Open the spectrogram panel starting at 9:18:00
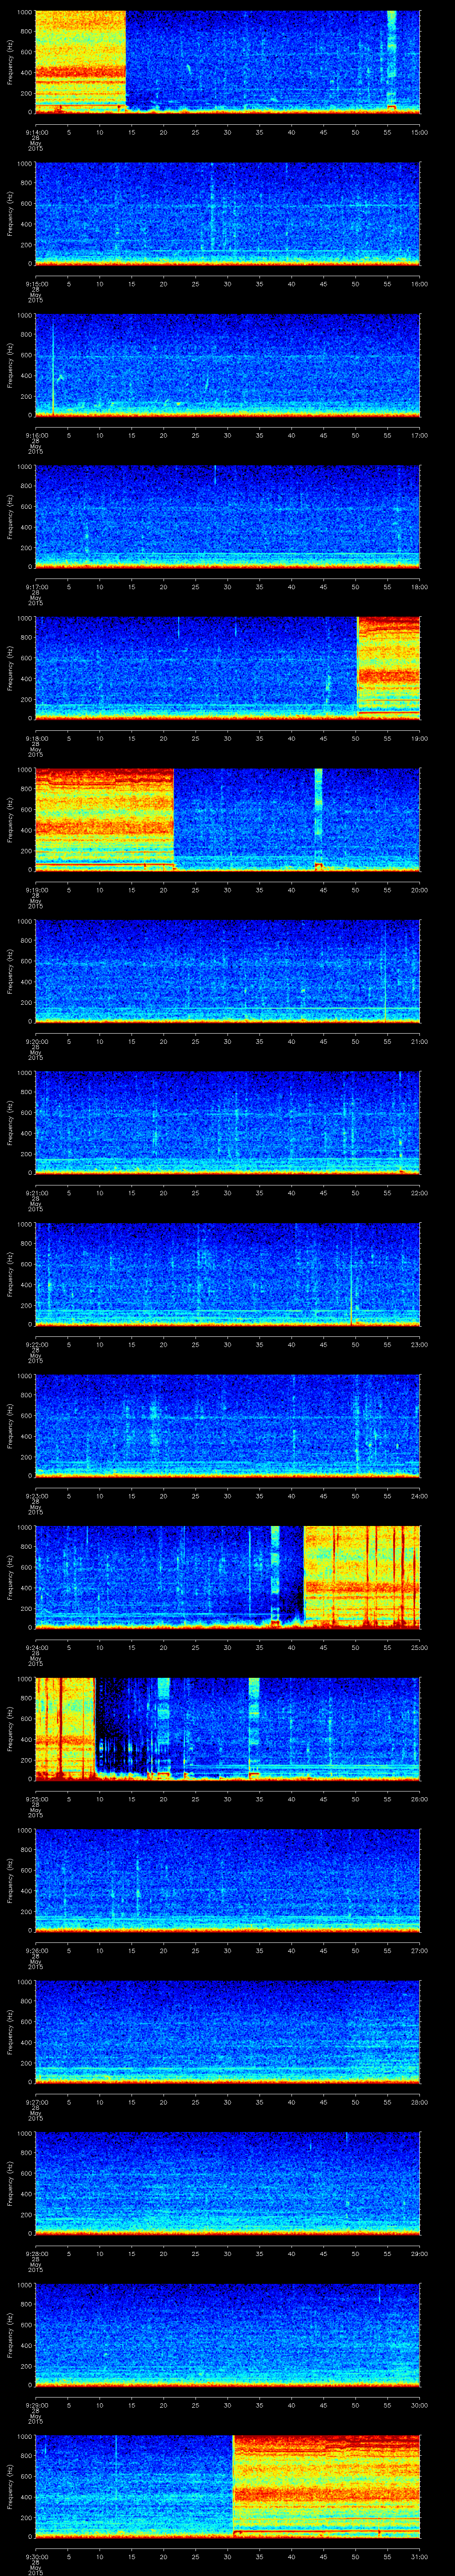455x2576 pixels. 228,668
